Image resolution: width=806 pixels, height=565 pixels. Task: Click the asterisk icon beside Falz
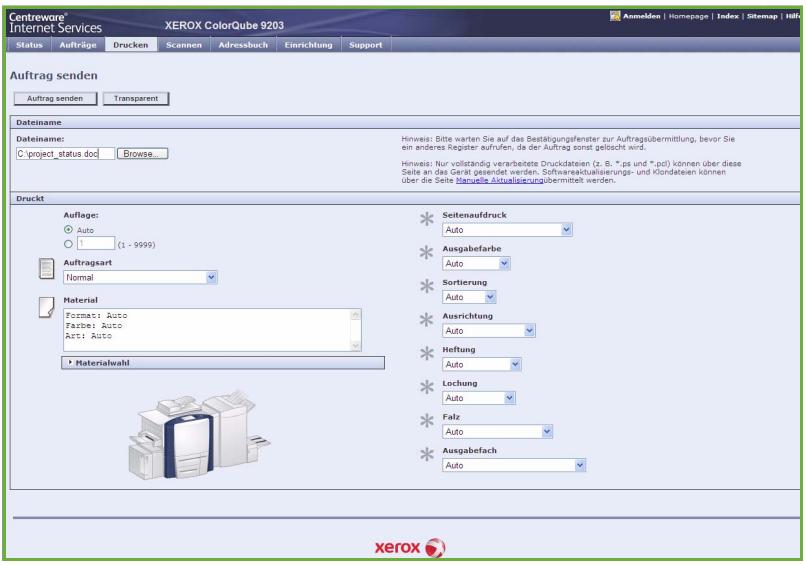pos(427,421)
